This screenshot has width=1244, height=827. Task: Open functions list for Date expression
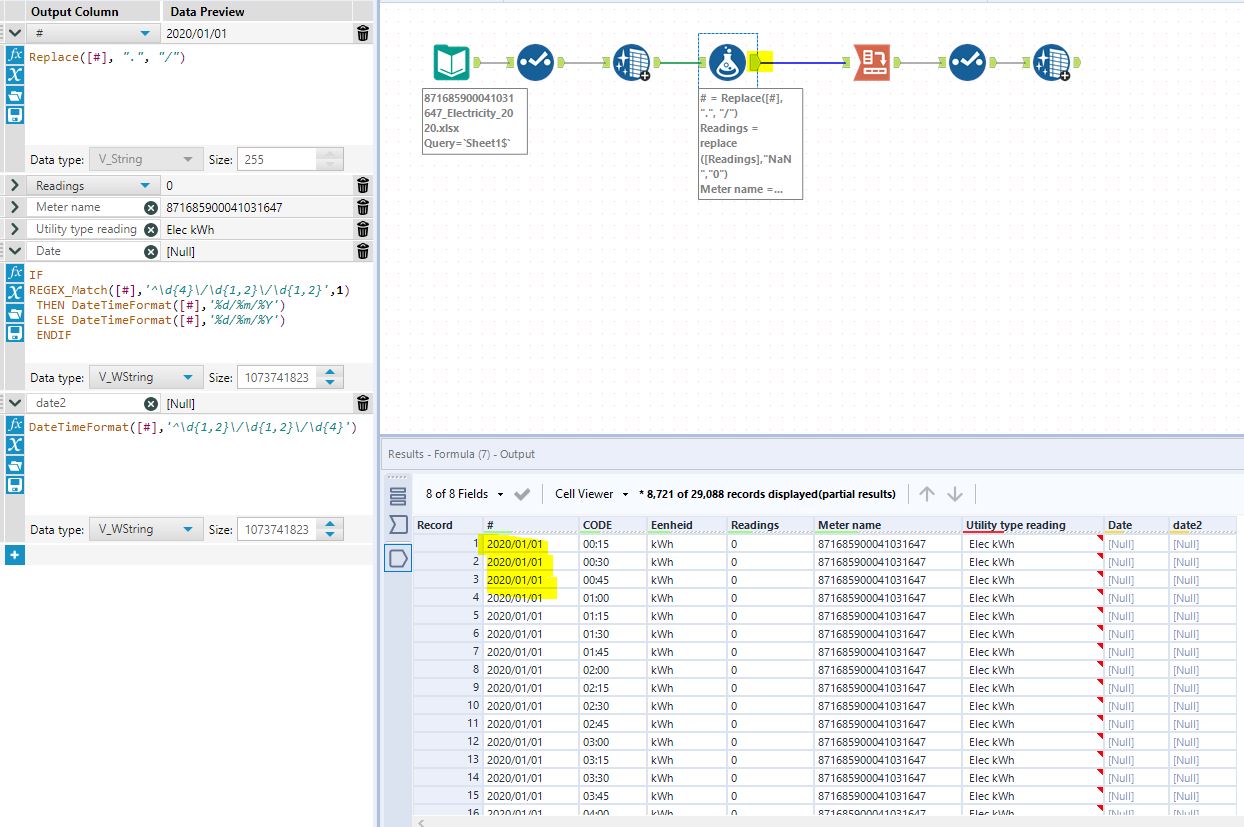[14, 272]
